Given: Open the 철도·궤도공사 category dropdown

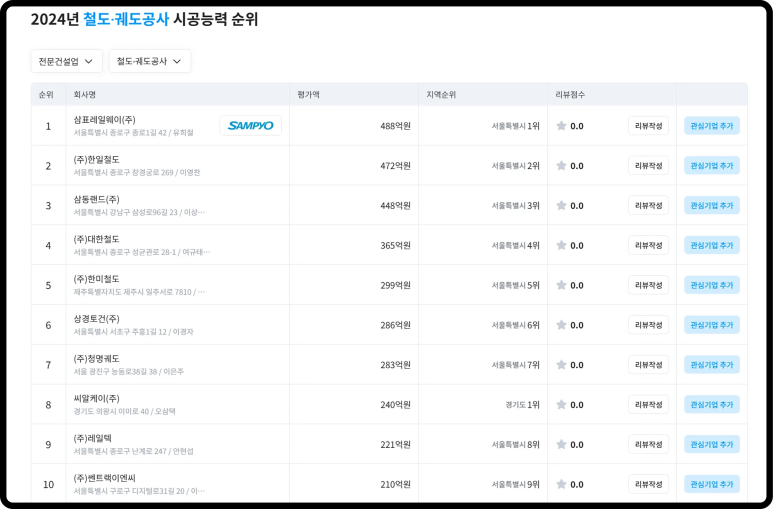Looking at the screenshot, I should 150,61.
